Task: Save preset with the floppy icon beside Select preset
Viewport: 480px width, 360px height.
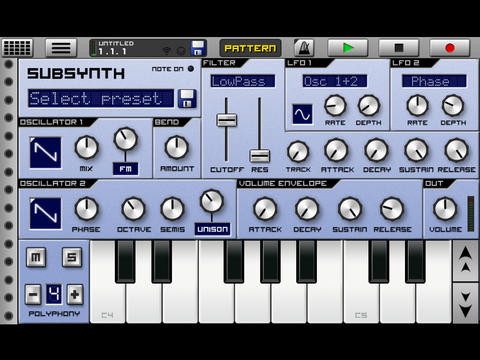Action: pos(187,98)
